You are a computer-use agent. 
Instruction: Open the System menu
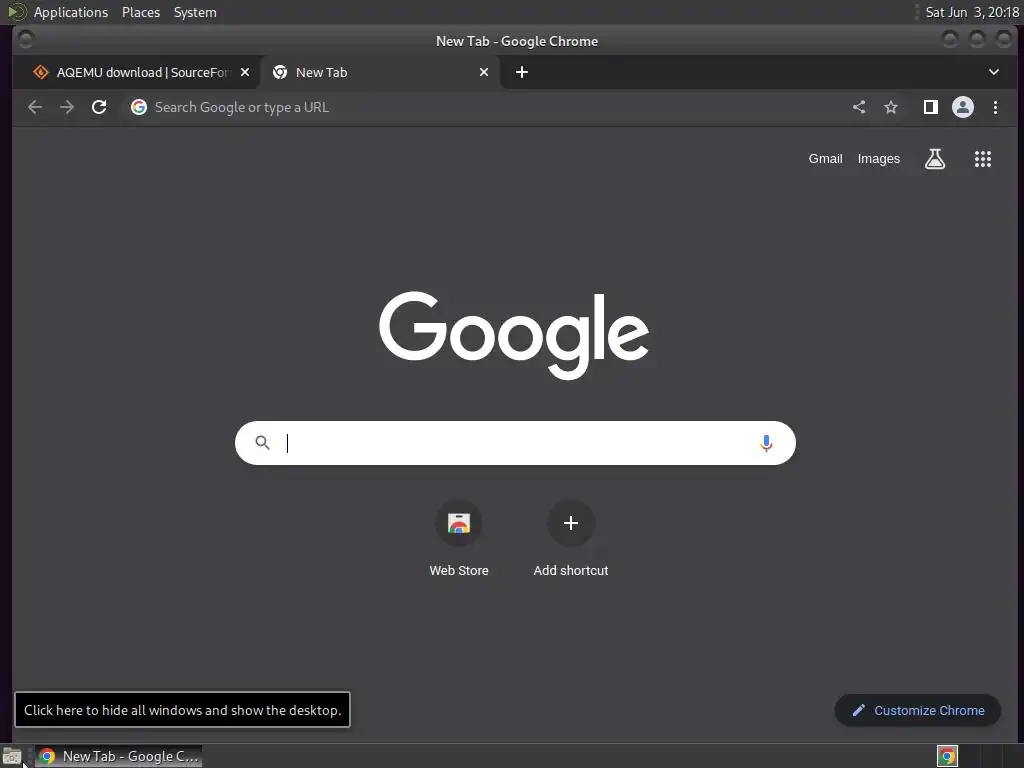click(x=195, y=12)
